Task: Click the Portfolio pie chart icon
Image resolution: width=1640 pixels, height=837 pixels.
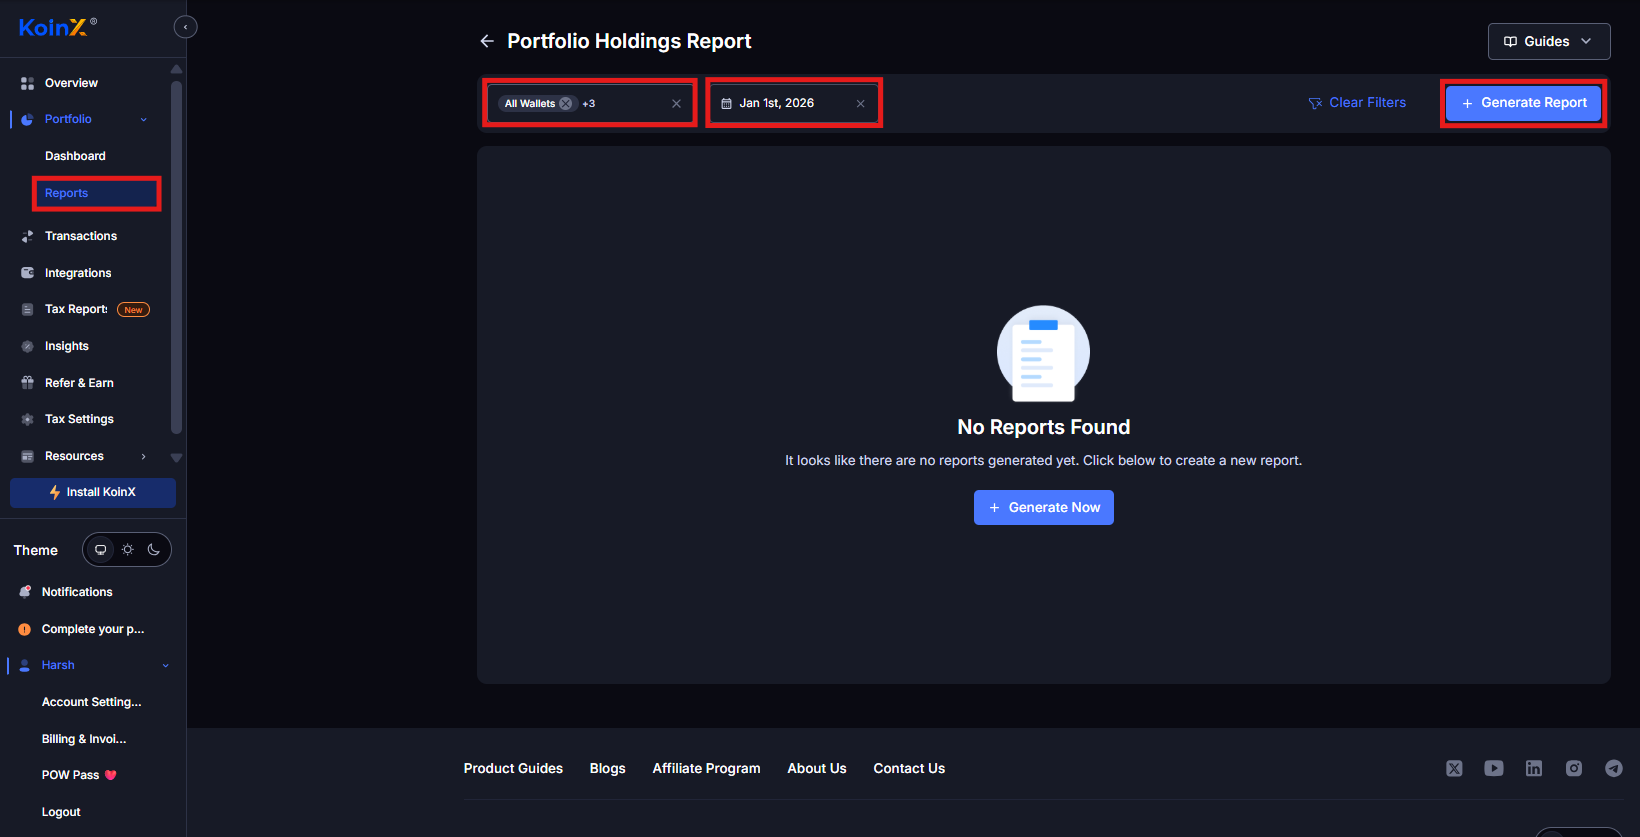Action: 27,119
